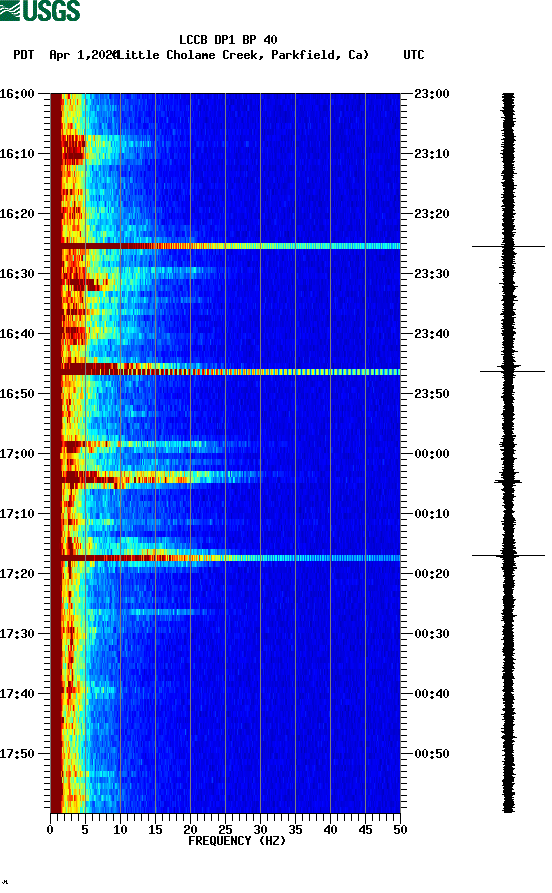Screen dimensions: 552x893
Task: Click the USGS logo
Action: click(40, 10)
